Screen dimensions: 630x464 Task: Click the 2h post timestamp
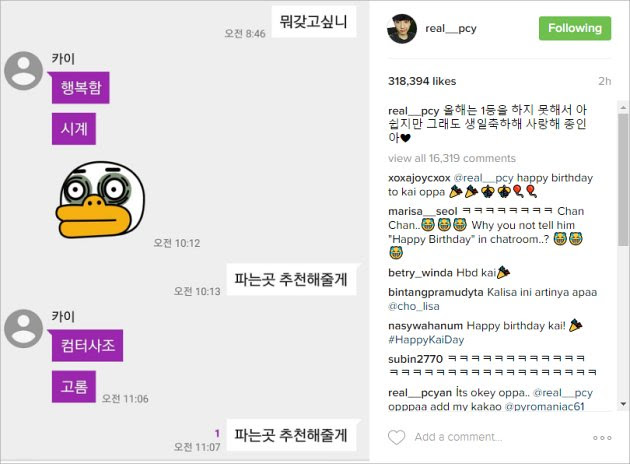[605, 81]
